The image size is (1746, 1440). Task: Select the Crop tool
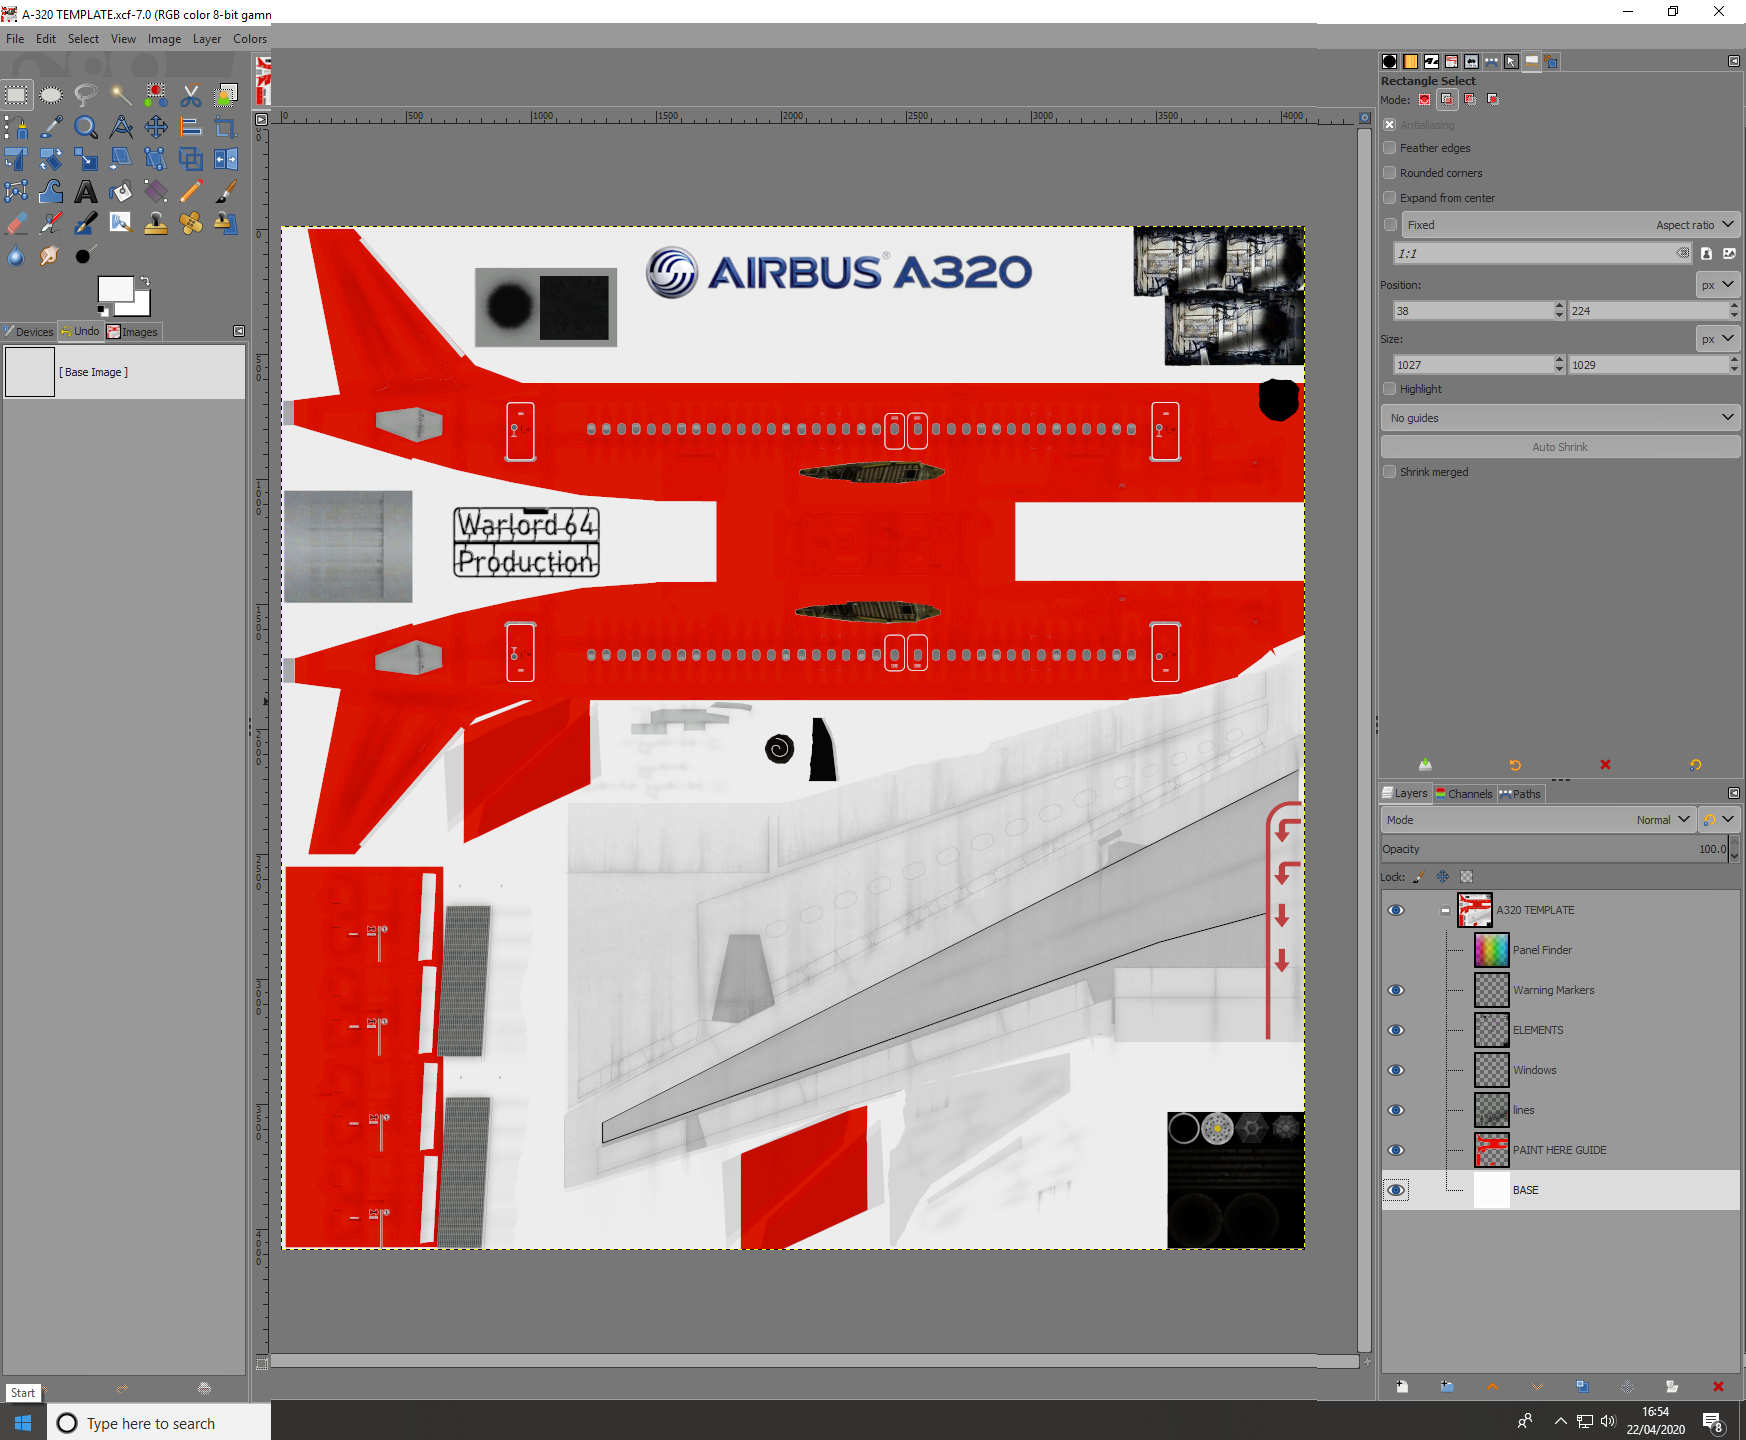(x=225, y=127)
